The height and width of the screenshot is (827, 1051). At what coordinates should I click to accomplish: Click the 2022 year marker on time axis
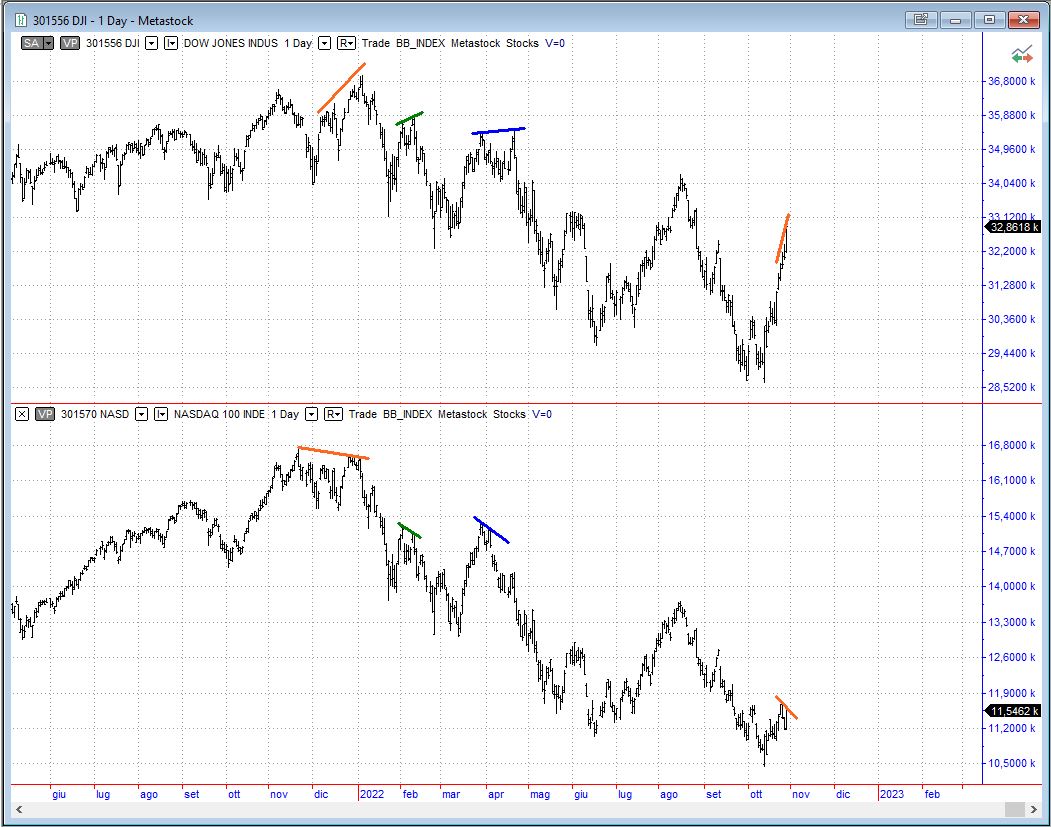[372, 794]
